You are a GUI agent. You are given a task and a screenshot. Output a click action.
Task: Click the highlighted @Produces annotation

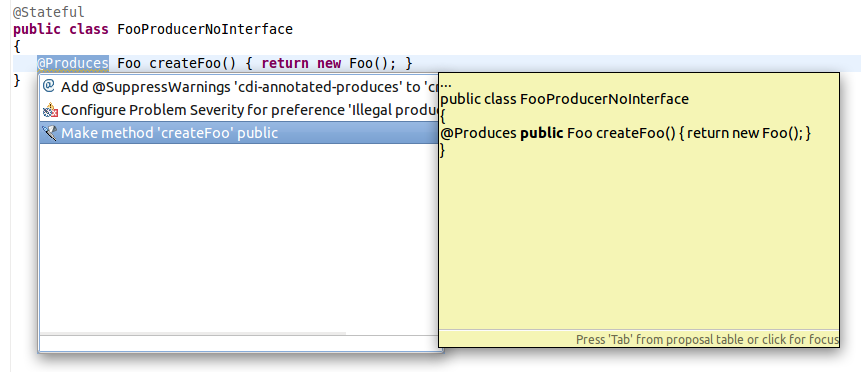click(73, 63)
